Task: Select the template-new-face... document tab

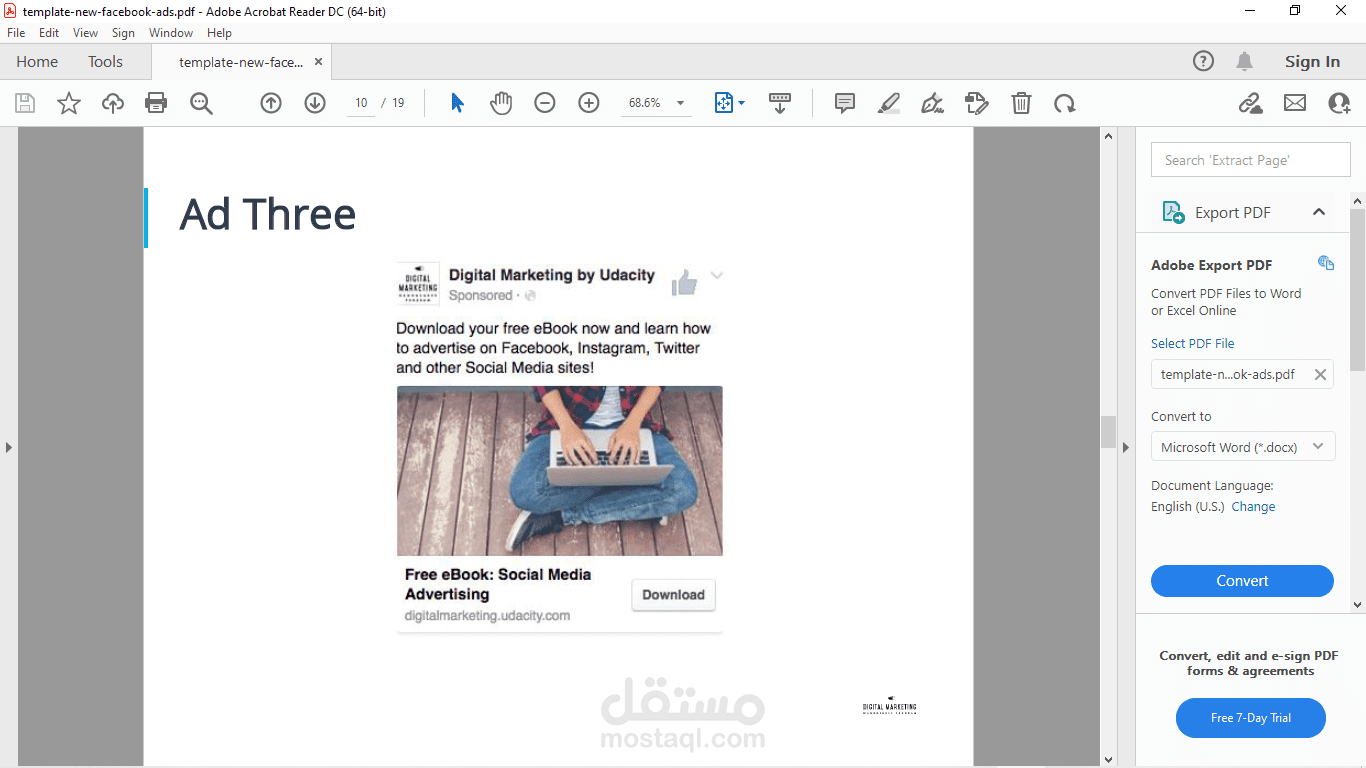Action: pyautogui.click(x=241, y=62)
